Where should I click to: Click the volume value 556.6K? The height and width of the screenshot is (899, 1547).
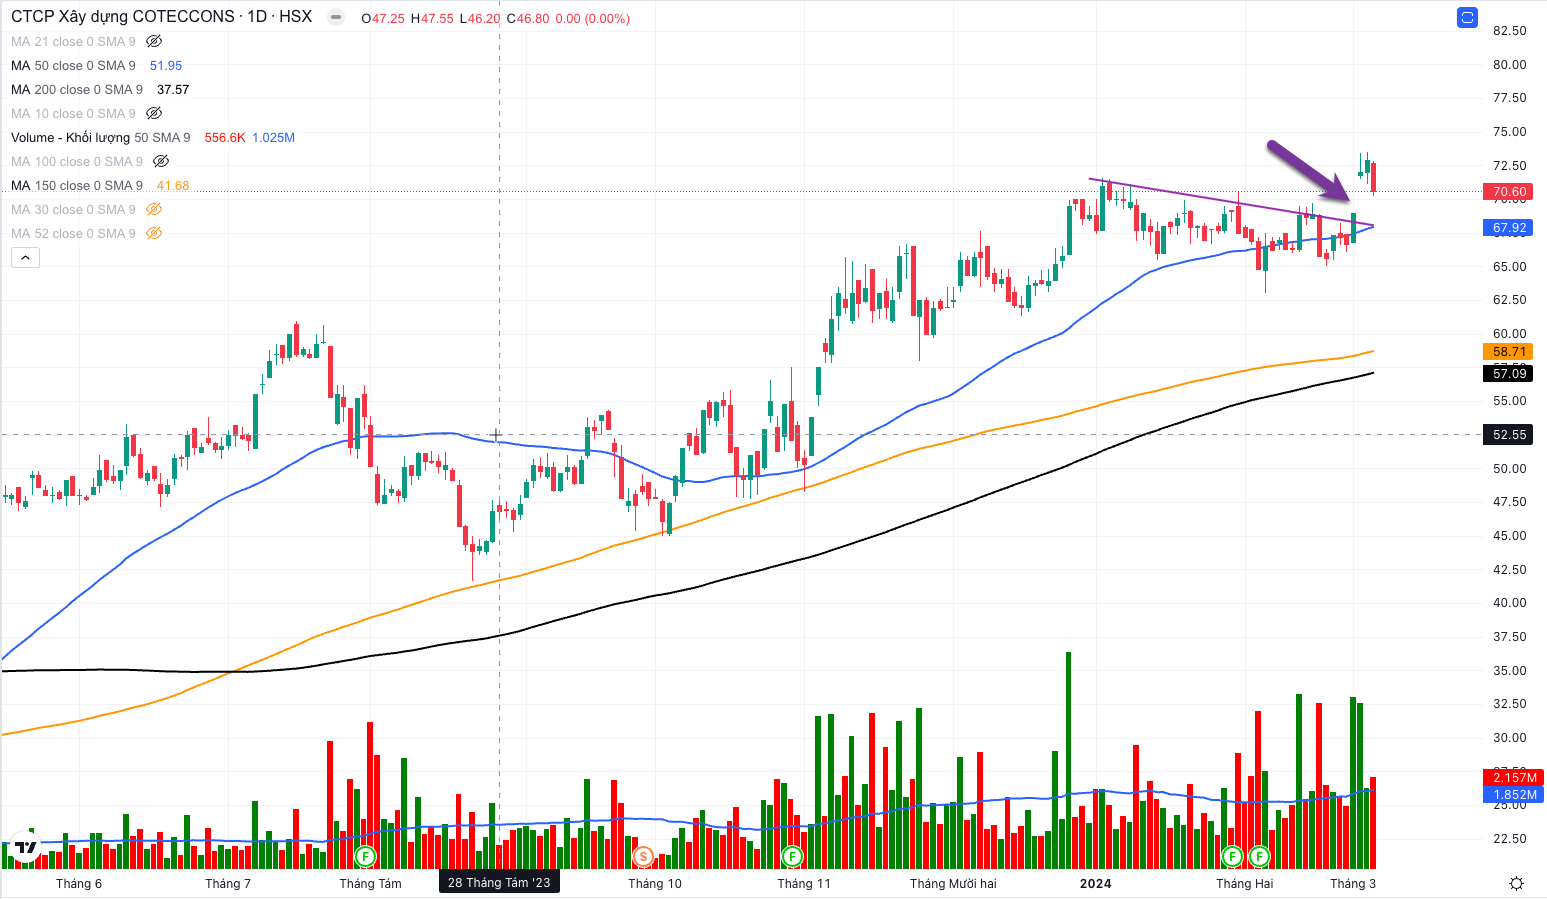click(x=225, y=138)
